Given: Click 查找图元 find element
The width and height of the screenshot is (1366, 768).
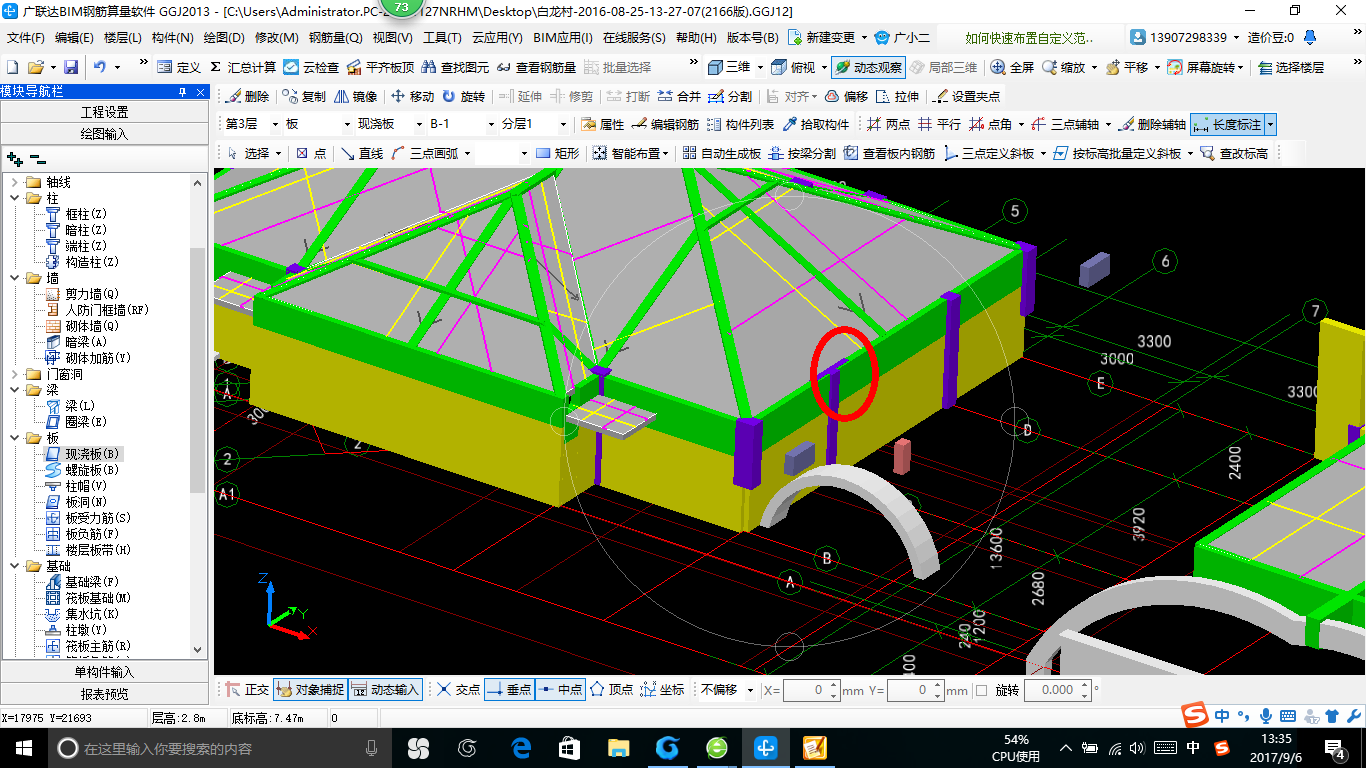Looking at the screenshot, I should point(455,67).
